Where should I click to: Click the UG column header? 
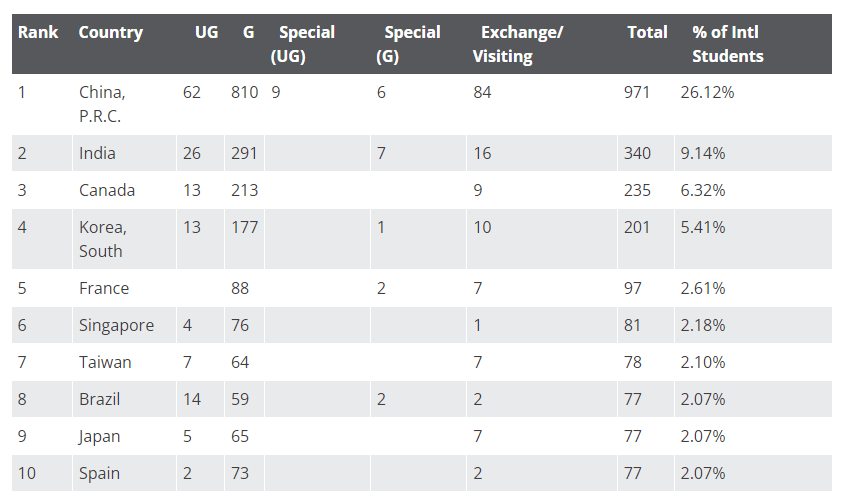pos(206,32)
